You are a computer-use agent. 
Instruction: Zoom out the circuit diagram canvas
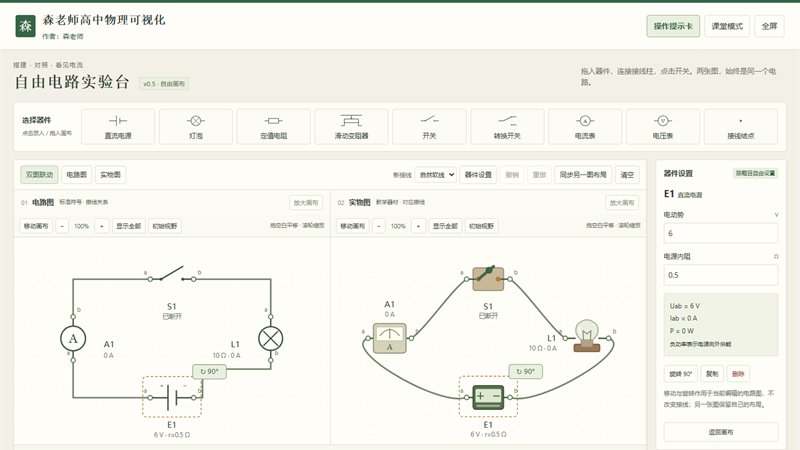coord(62,226)
